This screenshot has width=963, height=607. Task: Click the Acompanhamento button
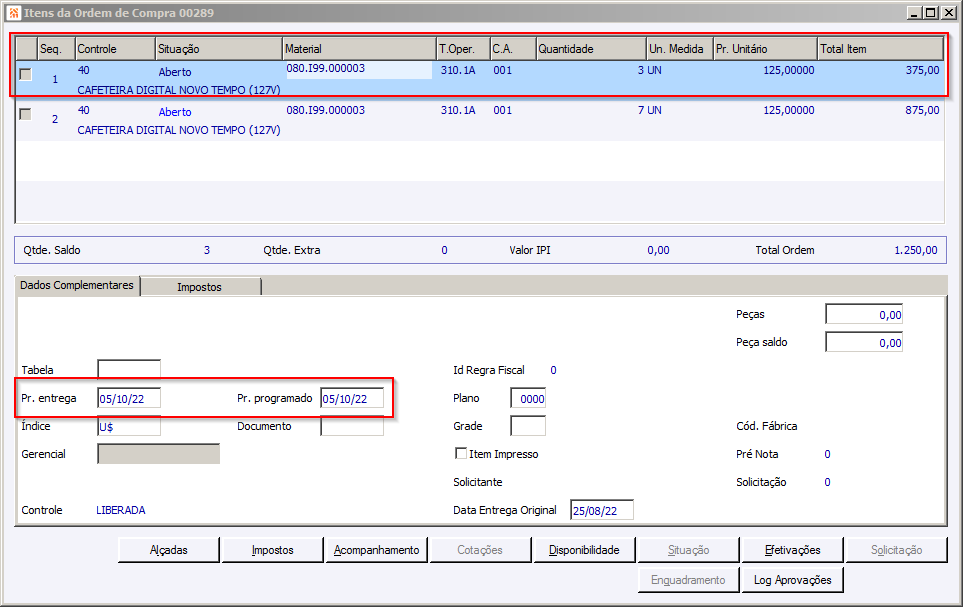coord(376,550)
